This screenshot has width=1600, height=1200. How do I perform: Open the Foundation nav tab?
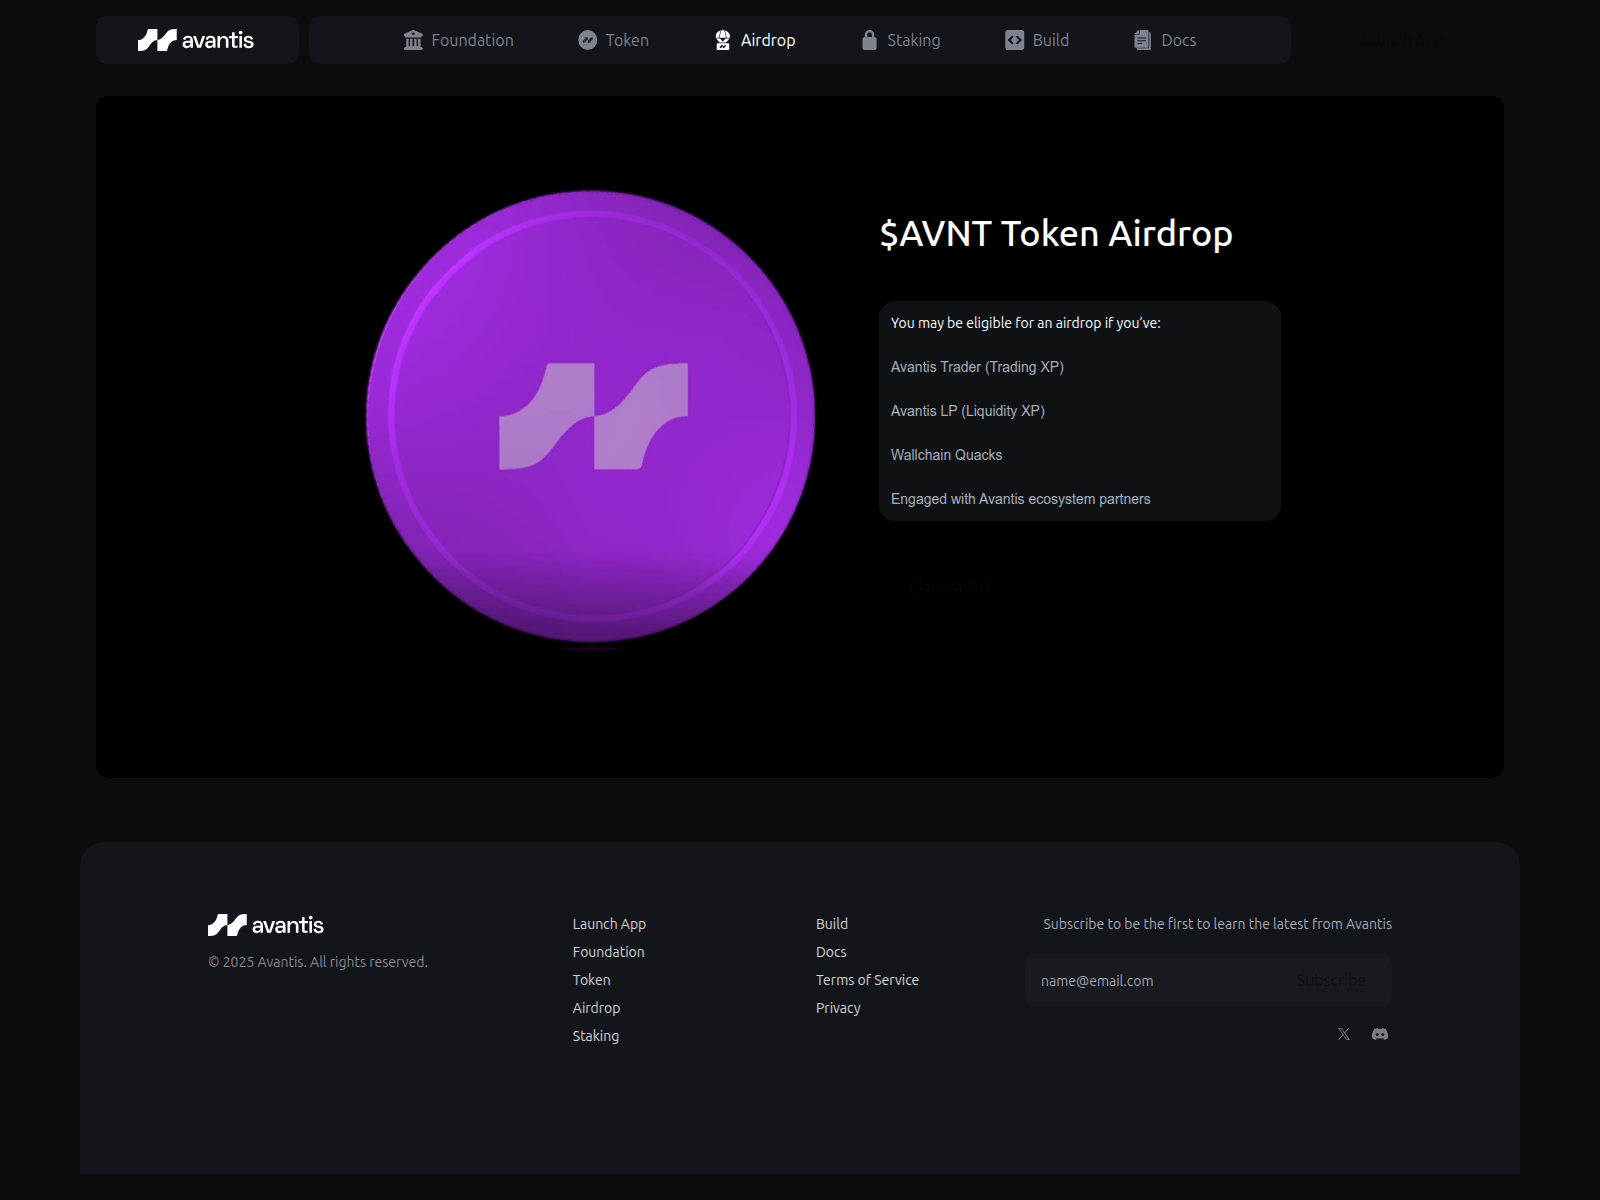click(458, 40)
